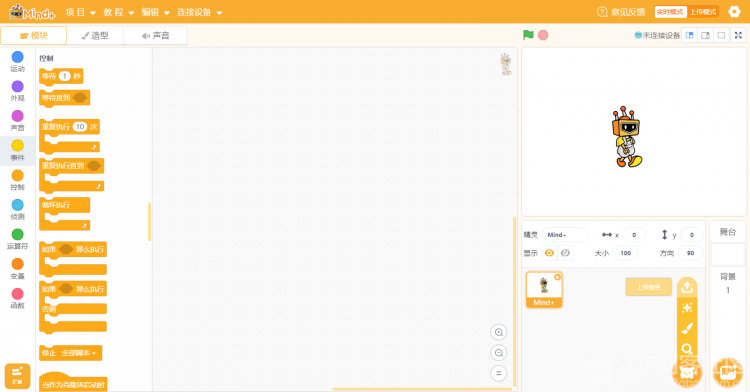Image resolution: width=750 pixels, height=392 pixels.
Task: Open the settings gear icon
Action: click(734, 11)
